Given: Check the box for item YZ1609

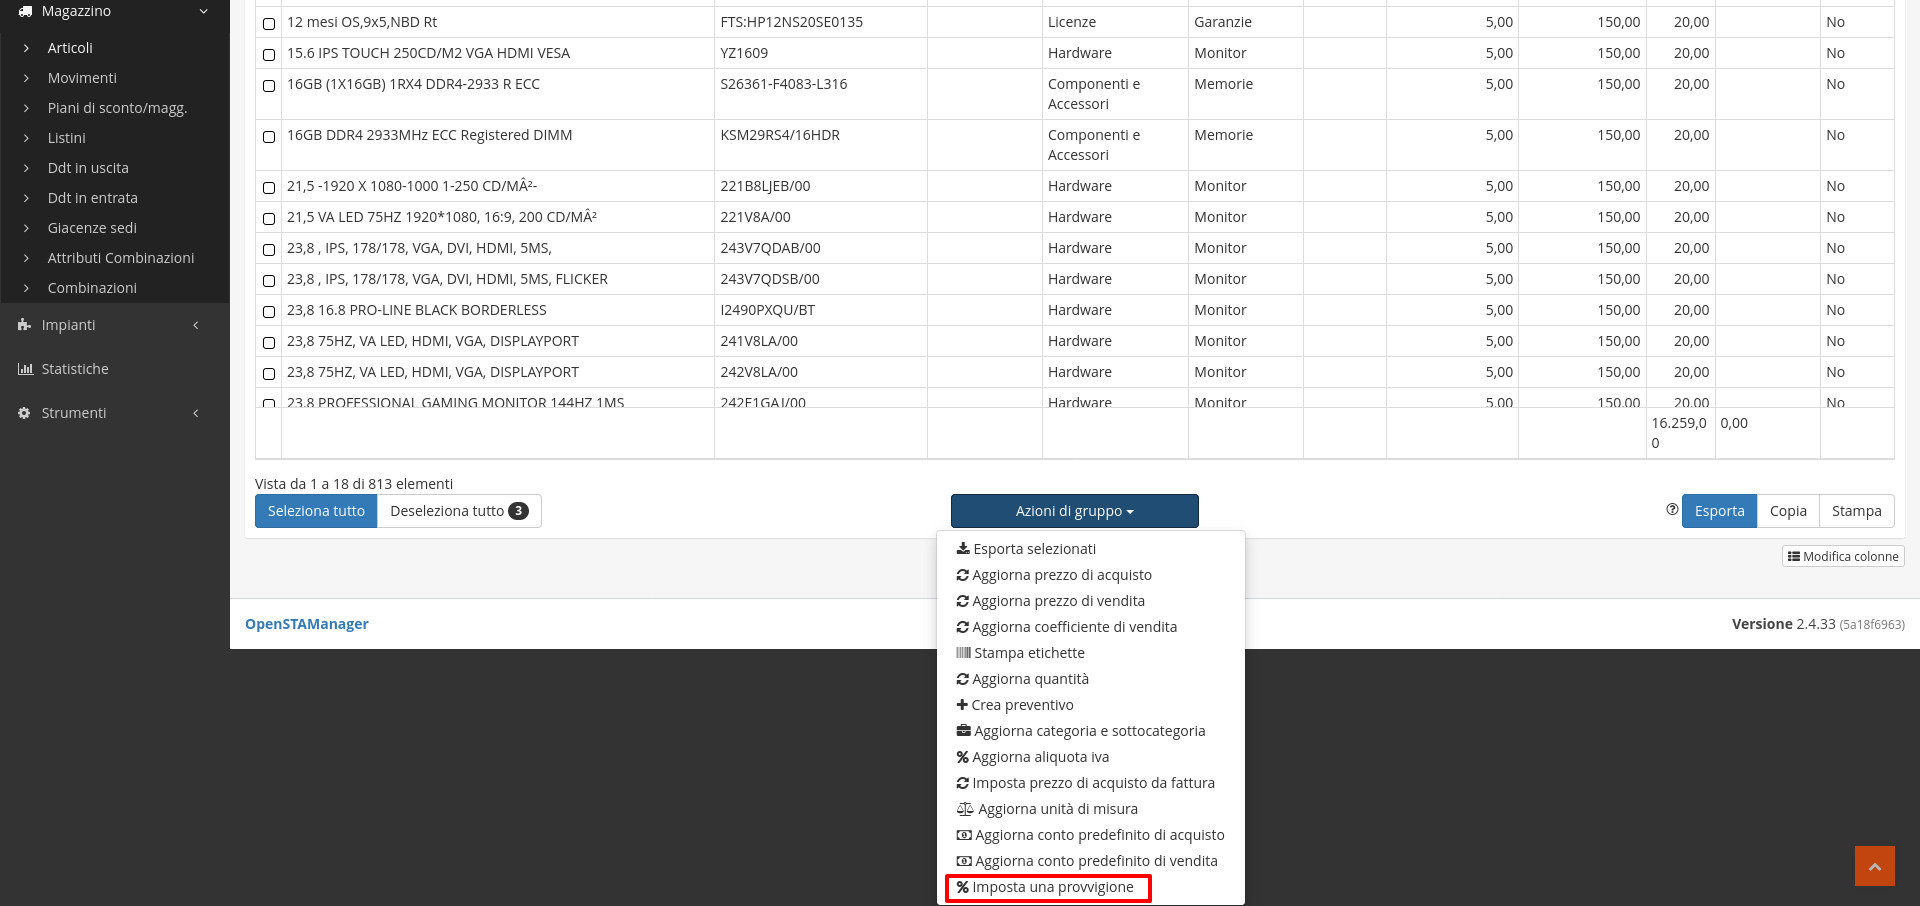Looking at the screenshot, I should pyautogui.click(x=269, y=54).
